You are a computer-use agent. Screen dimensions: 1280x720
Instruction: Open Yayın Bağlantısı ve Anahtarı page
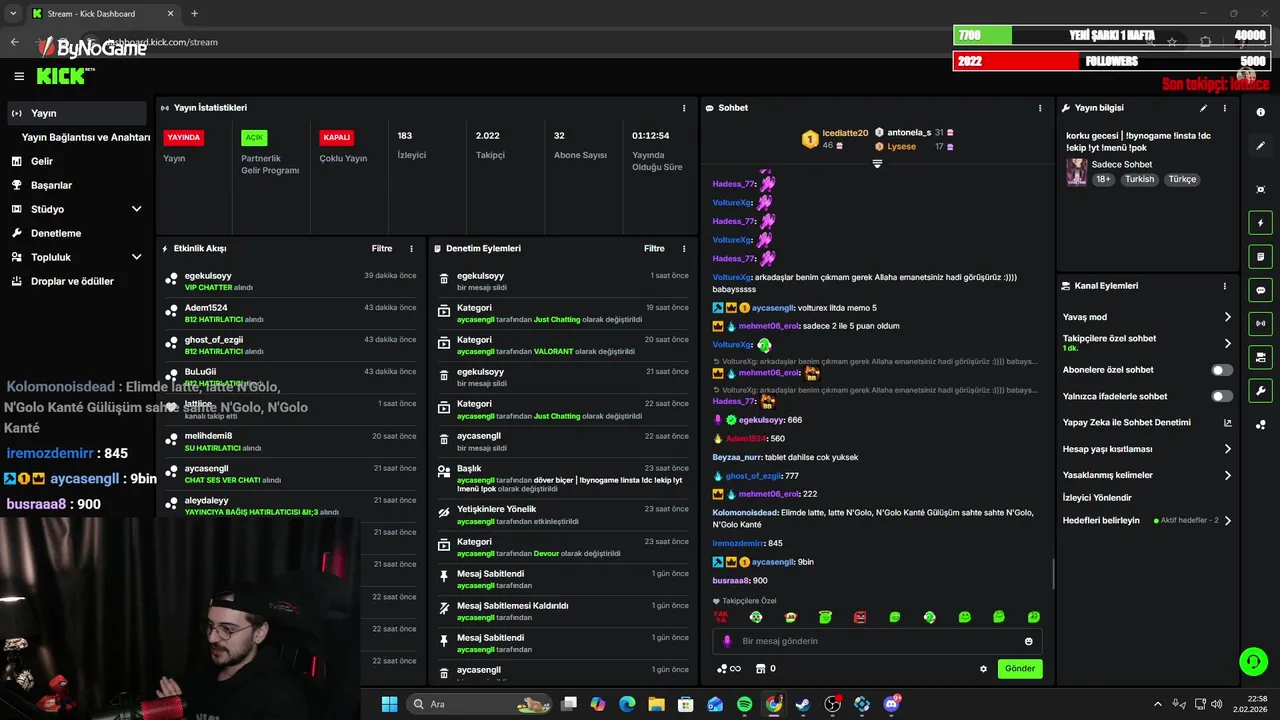86,137
